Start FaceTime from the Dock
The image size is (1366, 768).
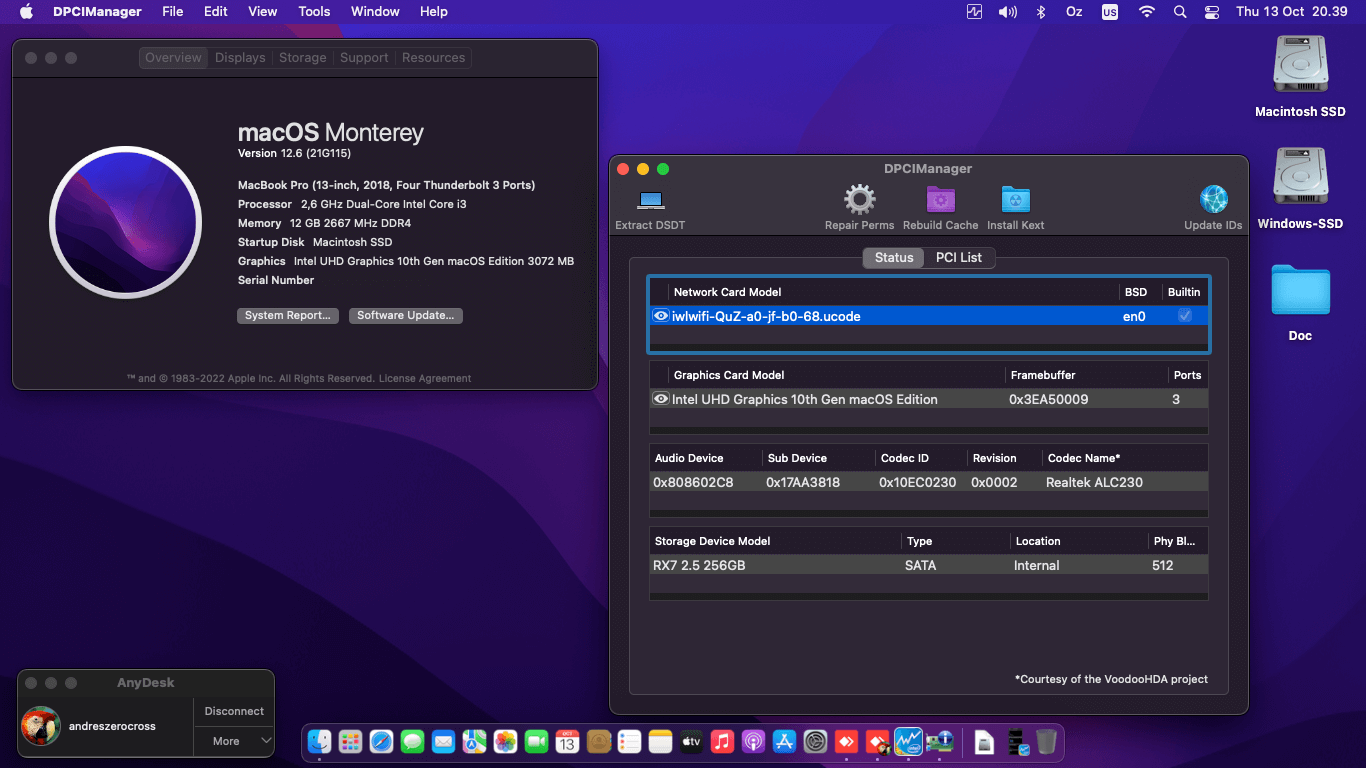536,742
